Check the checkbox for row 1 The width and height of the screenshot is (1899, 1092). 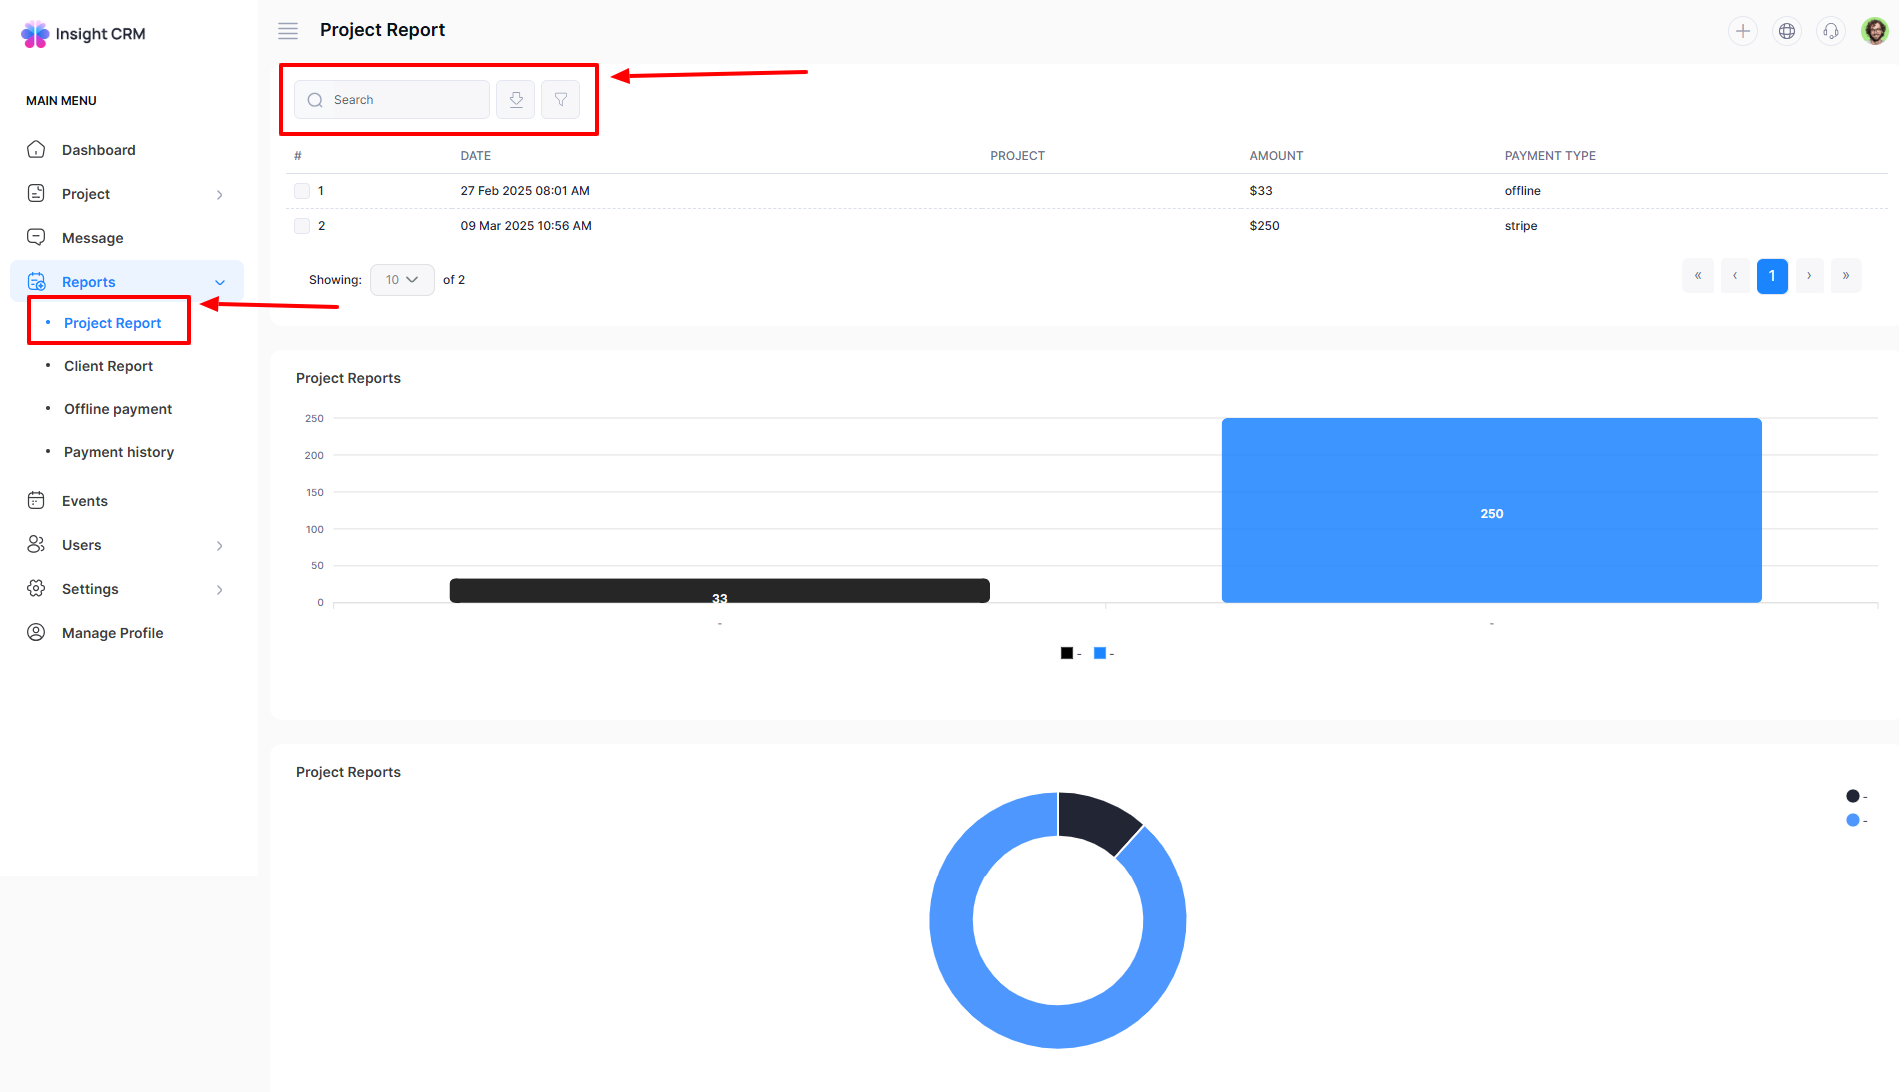click(302, 191)
